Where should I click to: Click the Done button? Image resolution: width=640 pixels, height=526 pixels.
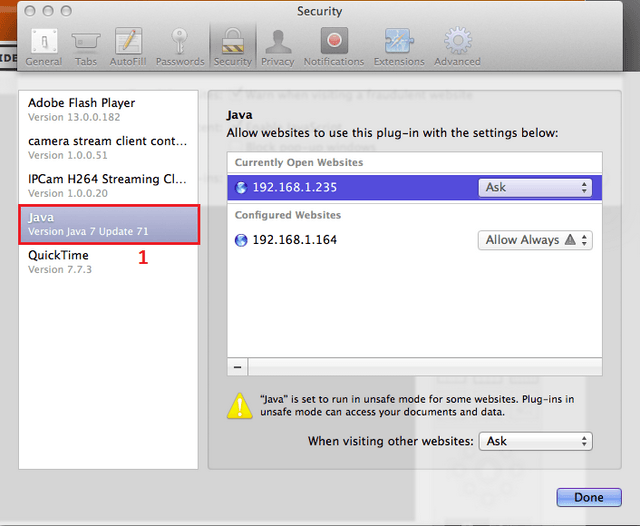pos(589,497)
